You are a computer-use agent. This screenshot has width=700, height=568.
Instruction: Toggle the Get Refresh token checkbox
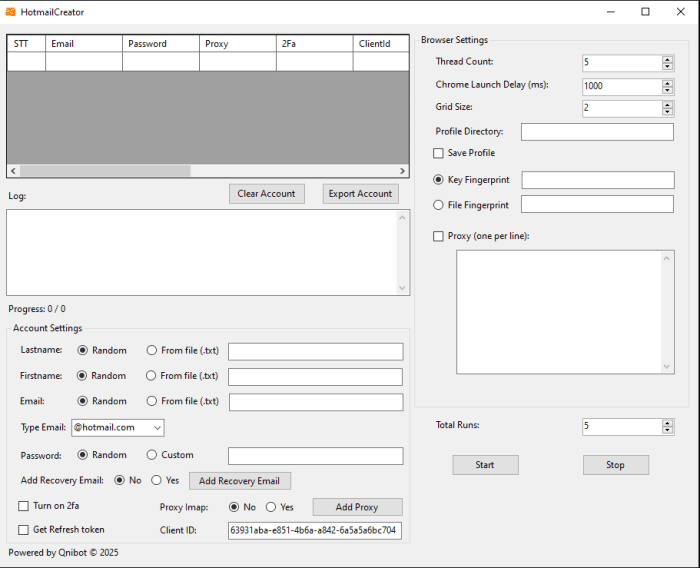pos(23,530)
